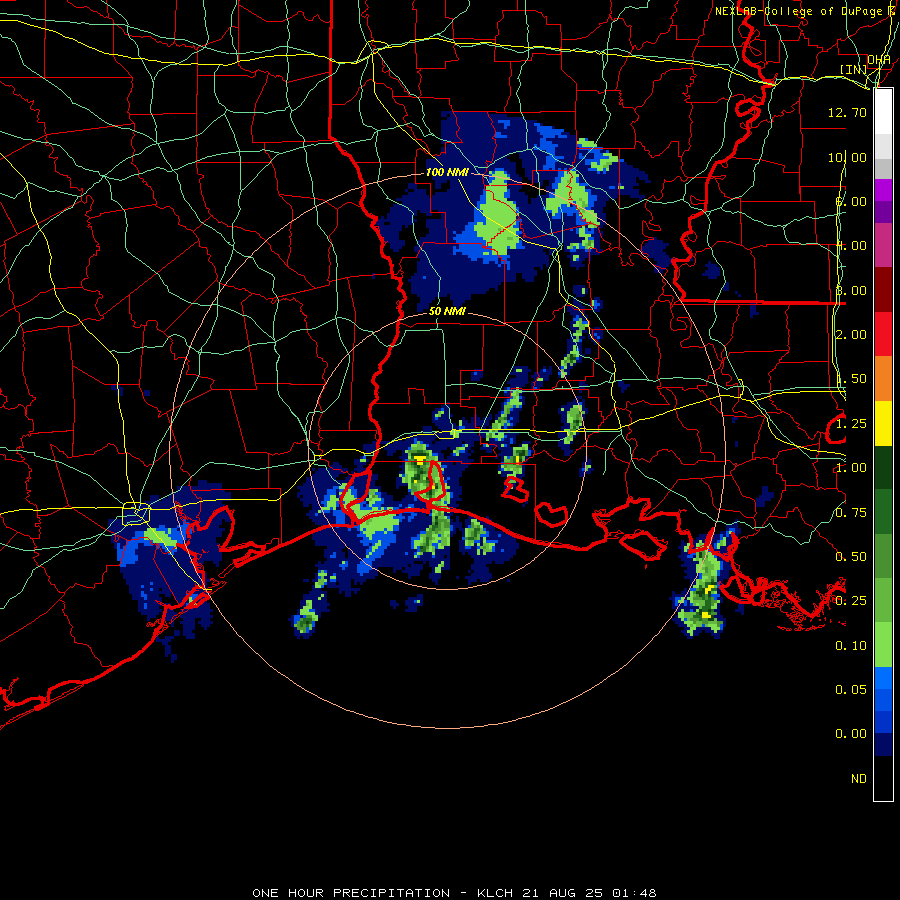Click the 0.05 legend value
The width and height of the screenshot is (900, 900).
pos(851,690)
